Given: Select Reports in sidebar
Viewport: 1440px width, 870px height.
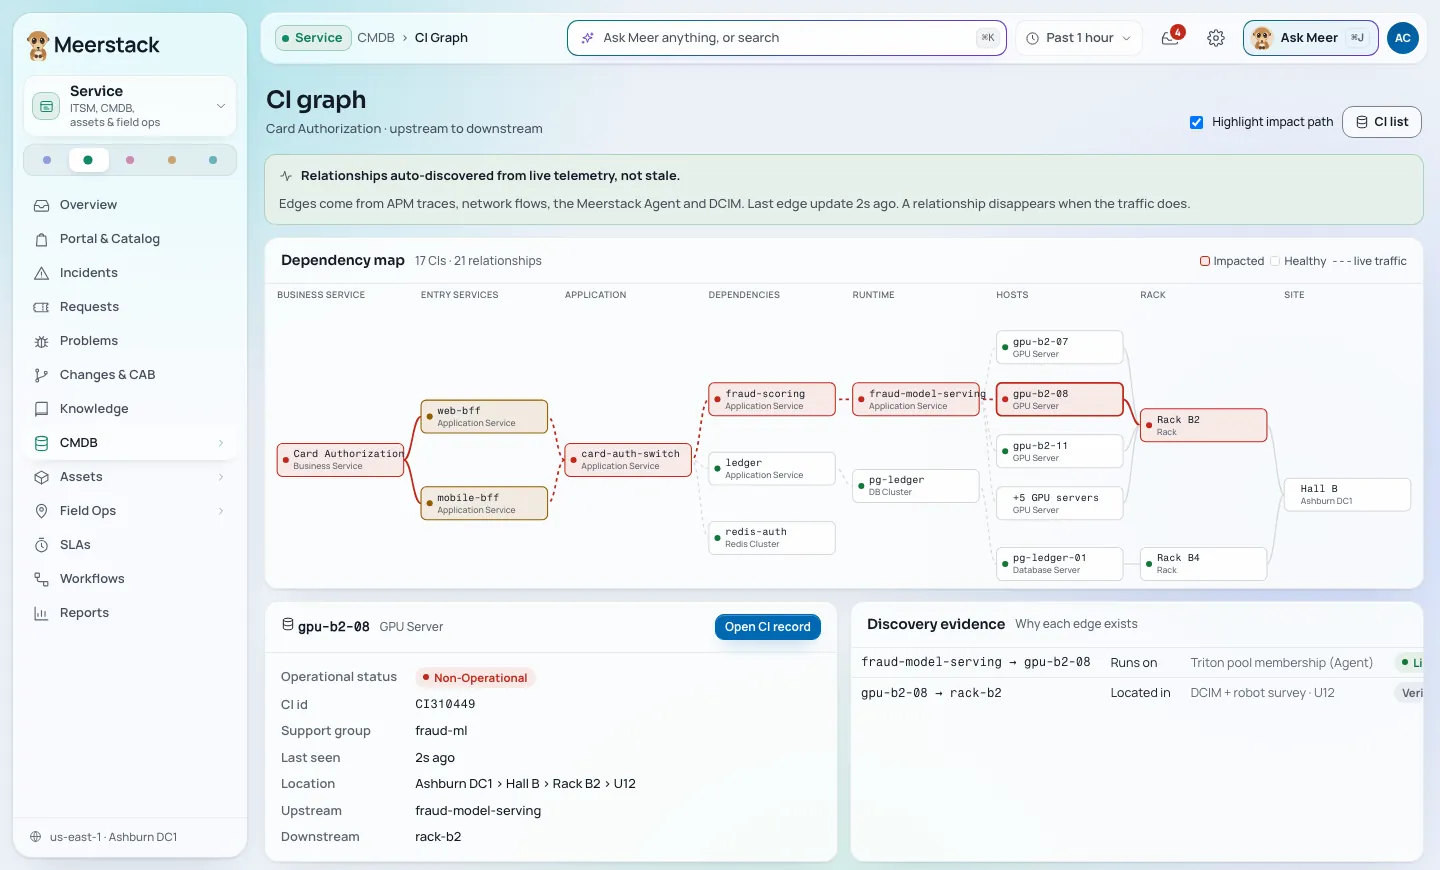Looking at the screenshot, I should pos(130,613).
